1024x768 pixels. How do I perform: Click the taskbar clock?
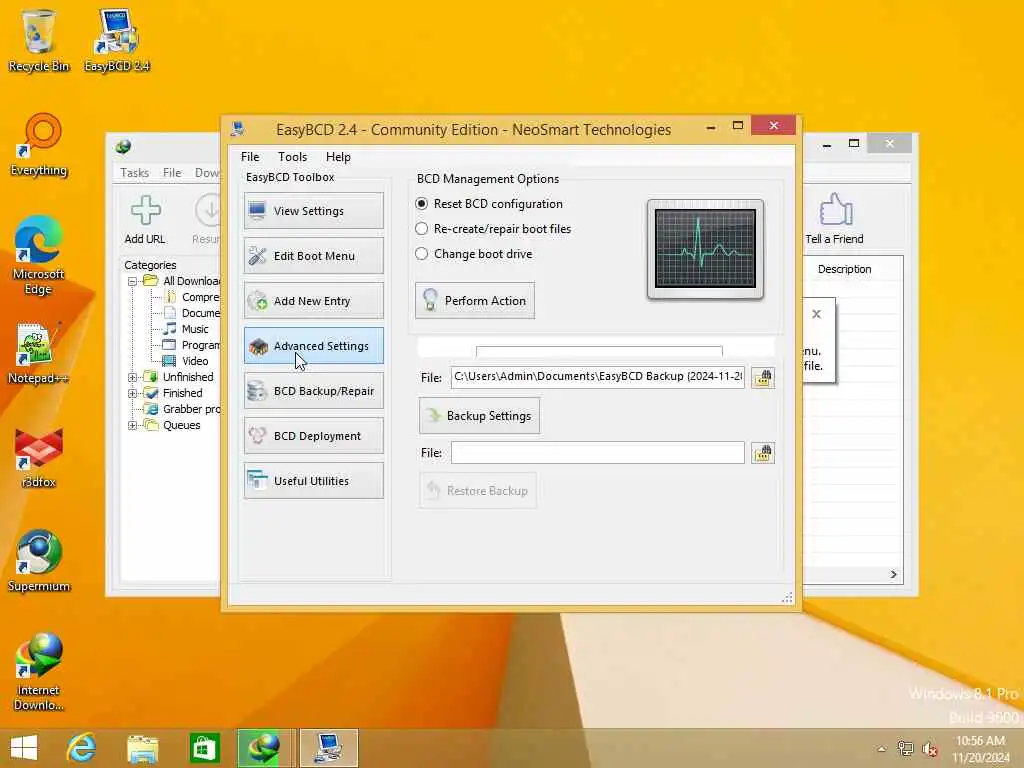click(x=980, y=749)
